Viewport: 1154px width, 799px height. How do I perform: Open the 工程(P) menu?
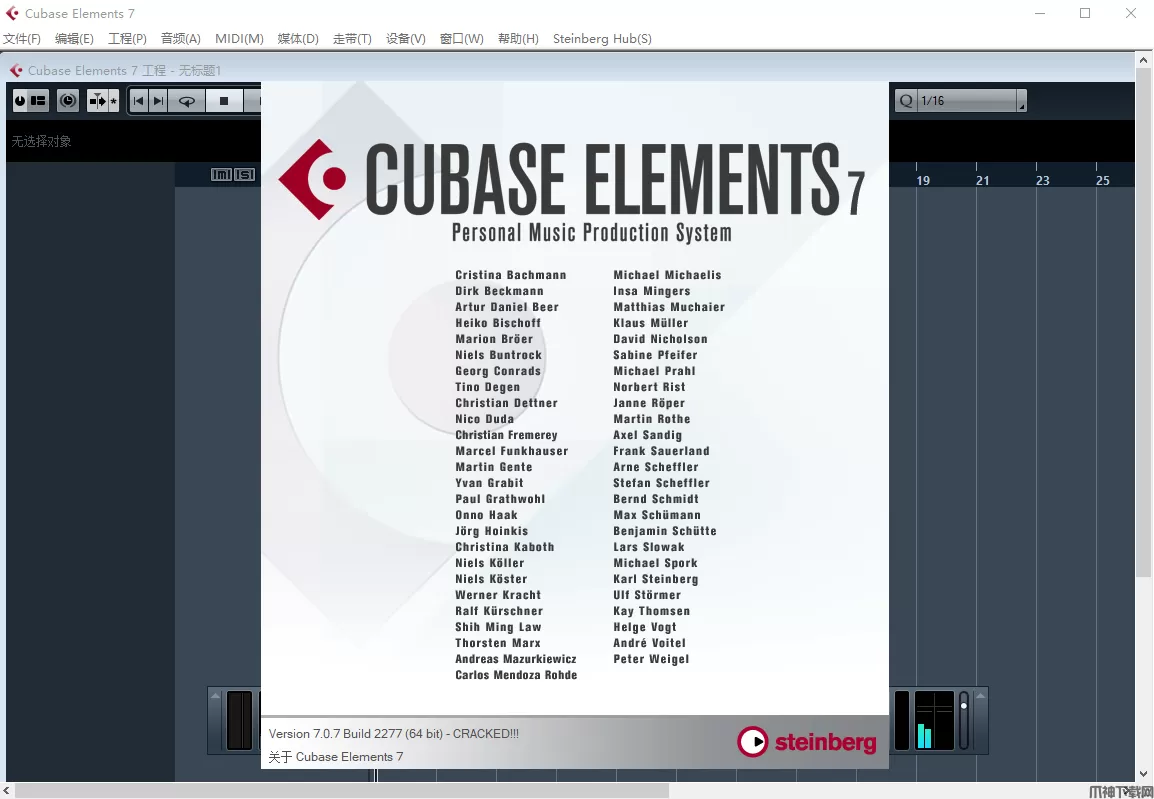(127, 38)
